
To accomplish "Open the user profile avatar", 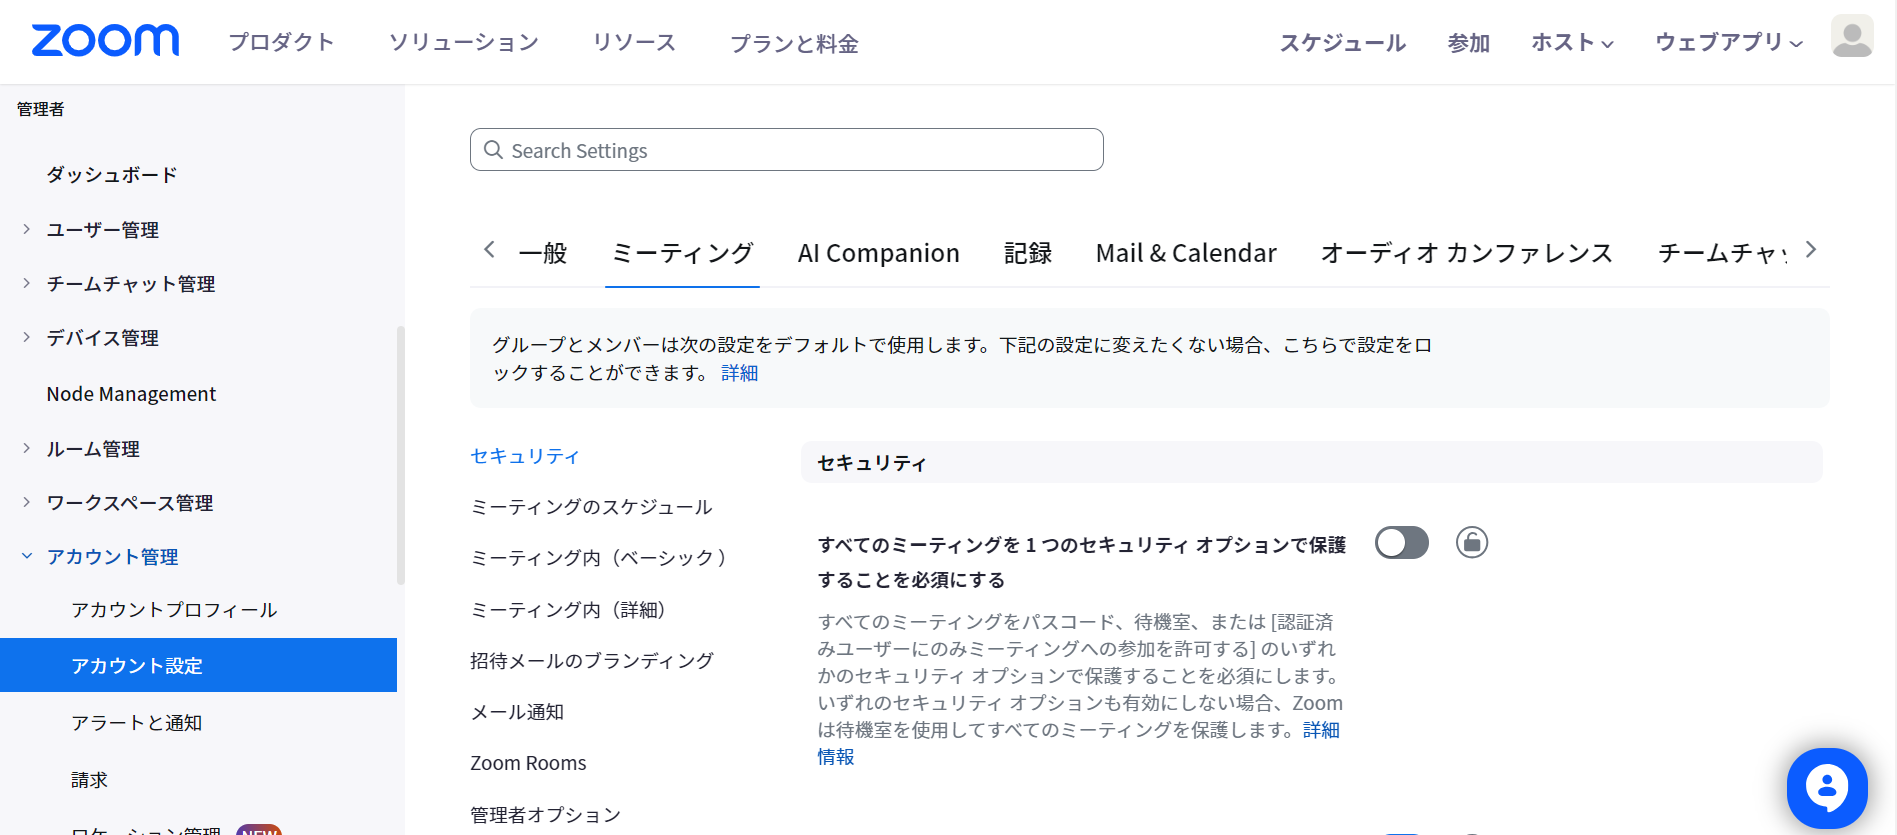I will tap(1851, 37).
